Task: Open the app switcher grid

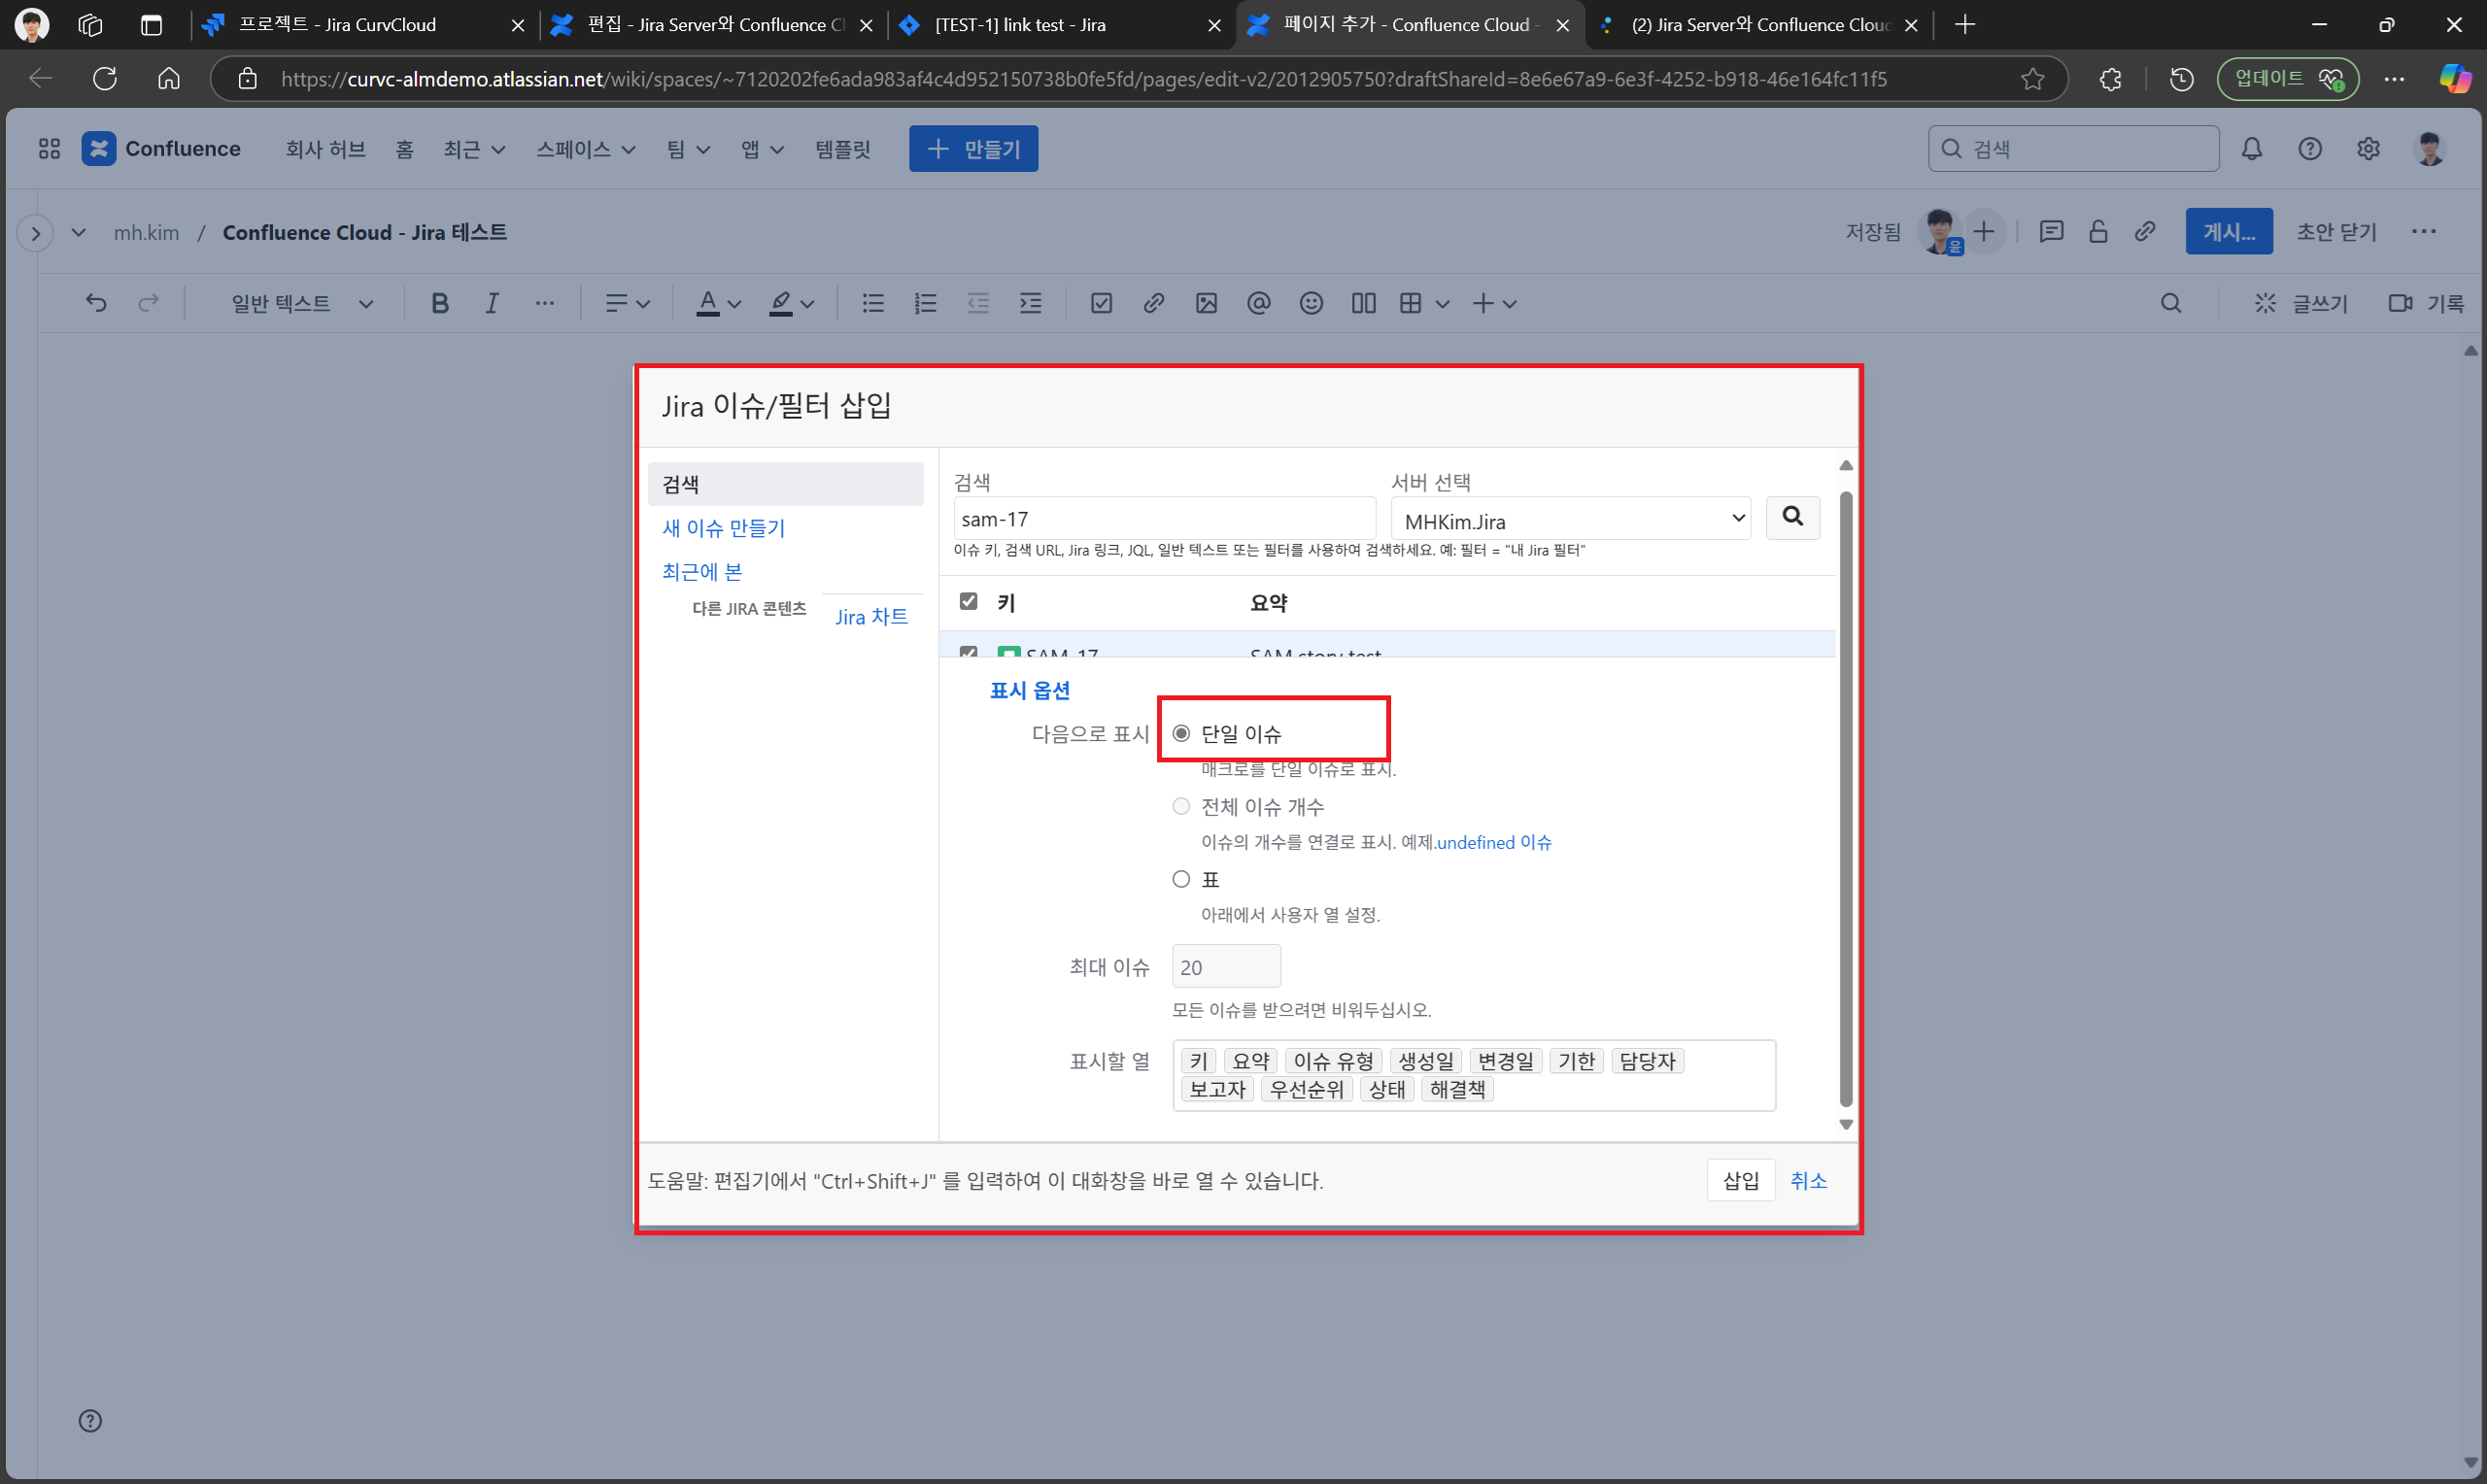Action: click(49, 149)
